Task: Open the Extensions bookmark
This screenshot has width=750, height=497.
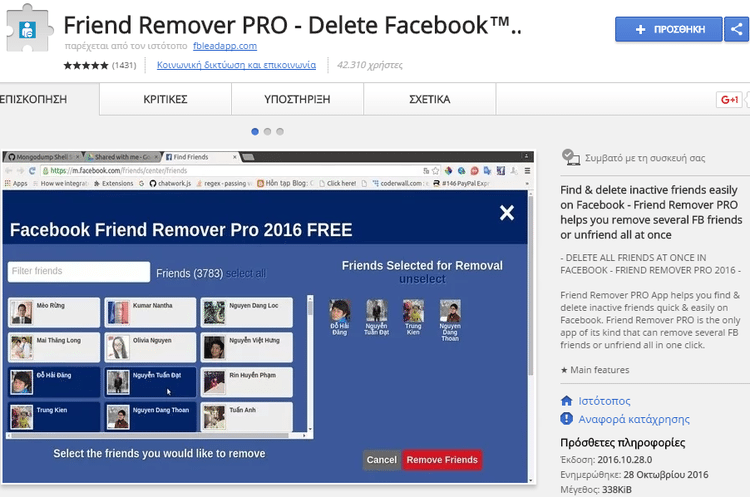Action: tap(113, 183)
